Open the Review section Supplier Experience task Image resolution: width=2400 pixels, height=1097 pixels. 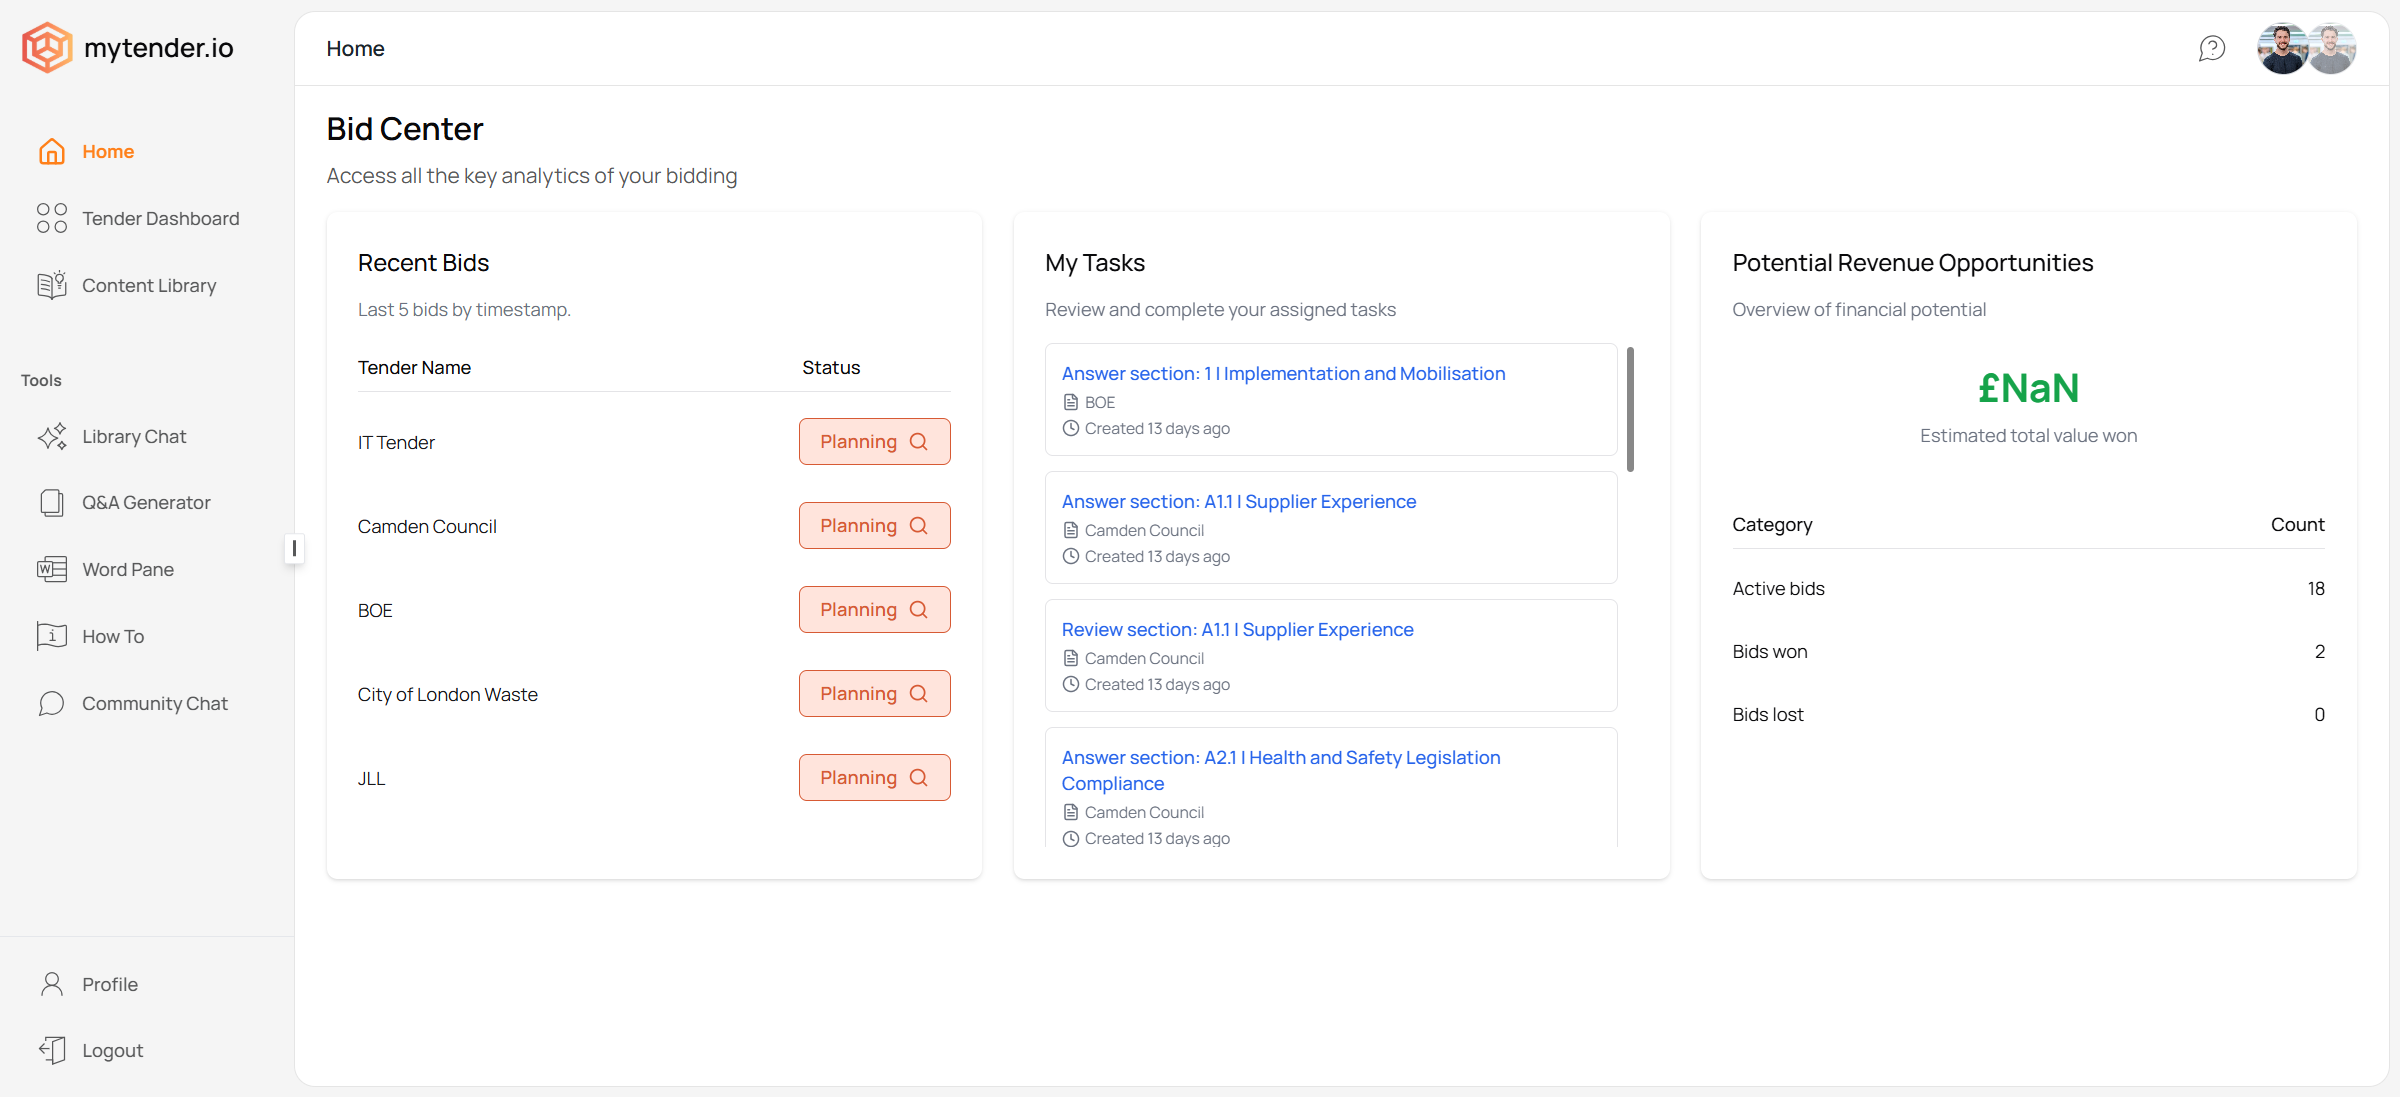(x=1237, y=630)
